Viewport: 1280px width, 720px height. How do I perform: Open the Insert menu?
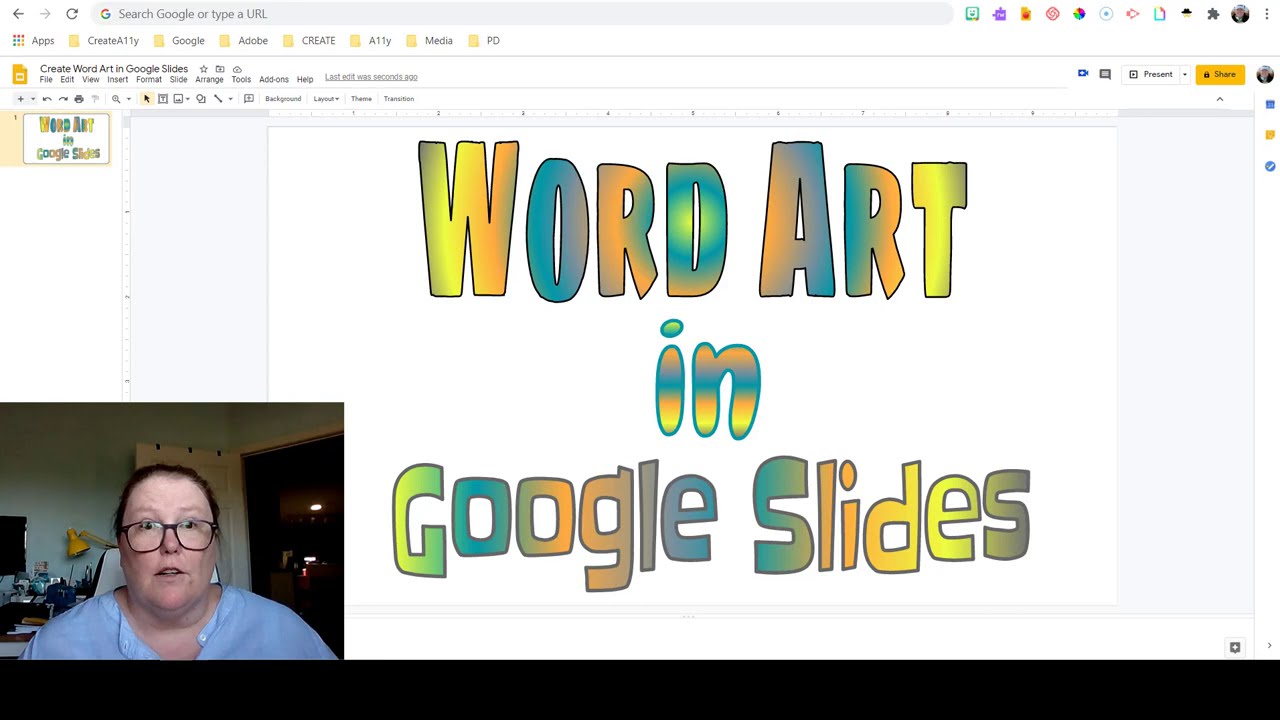pos(118,80)
